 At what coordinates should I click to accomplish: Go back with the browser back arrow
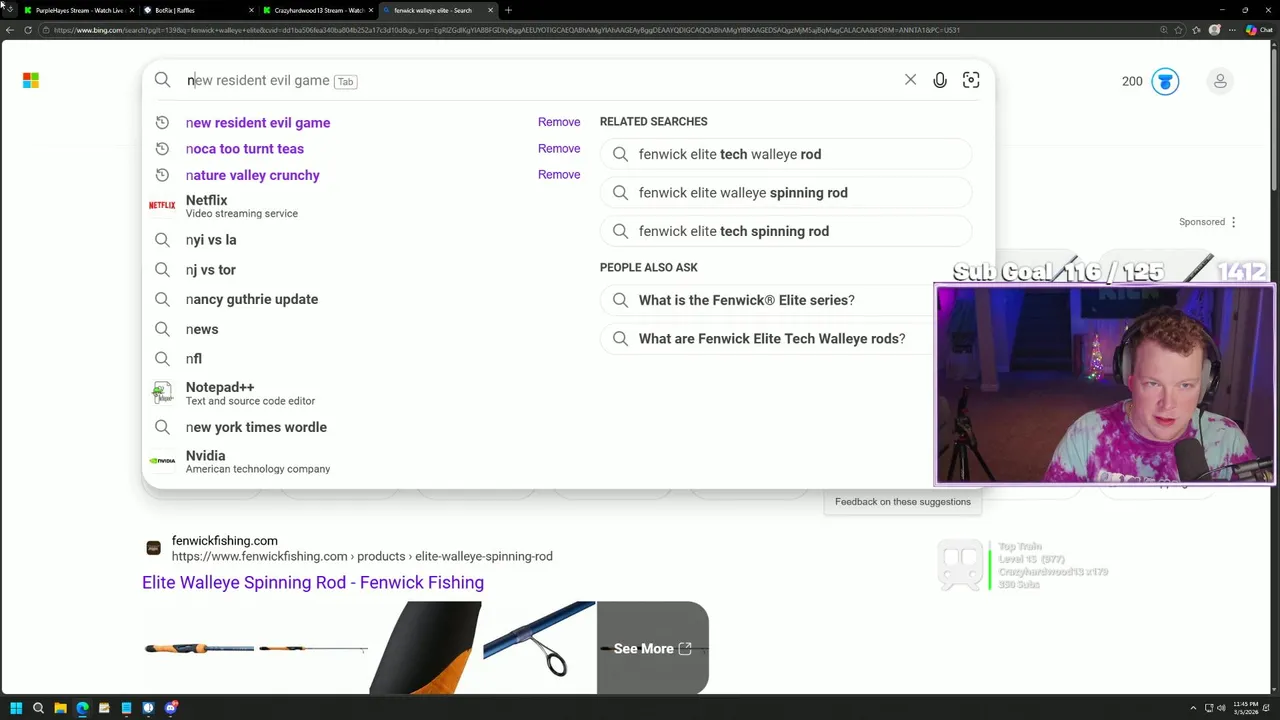coord(10,30)
